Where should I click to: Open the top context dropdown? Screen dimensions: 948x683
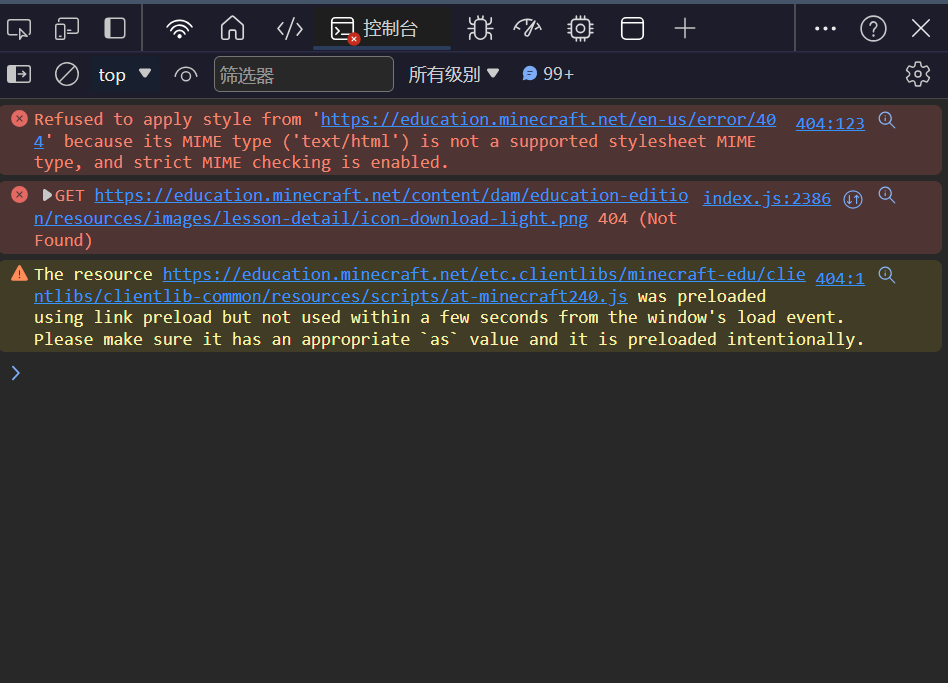125,74
